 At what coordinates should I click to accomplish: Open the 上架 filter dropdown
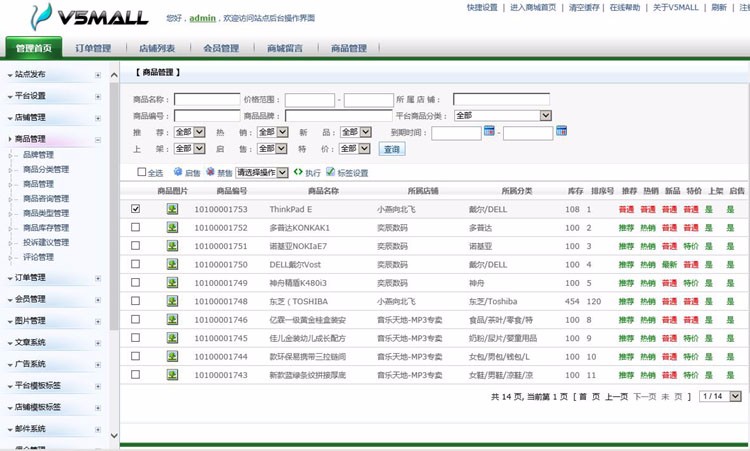(189, 149)
